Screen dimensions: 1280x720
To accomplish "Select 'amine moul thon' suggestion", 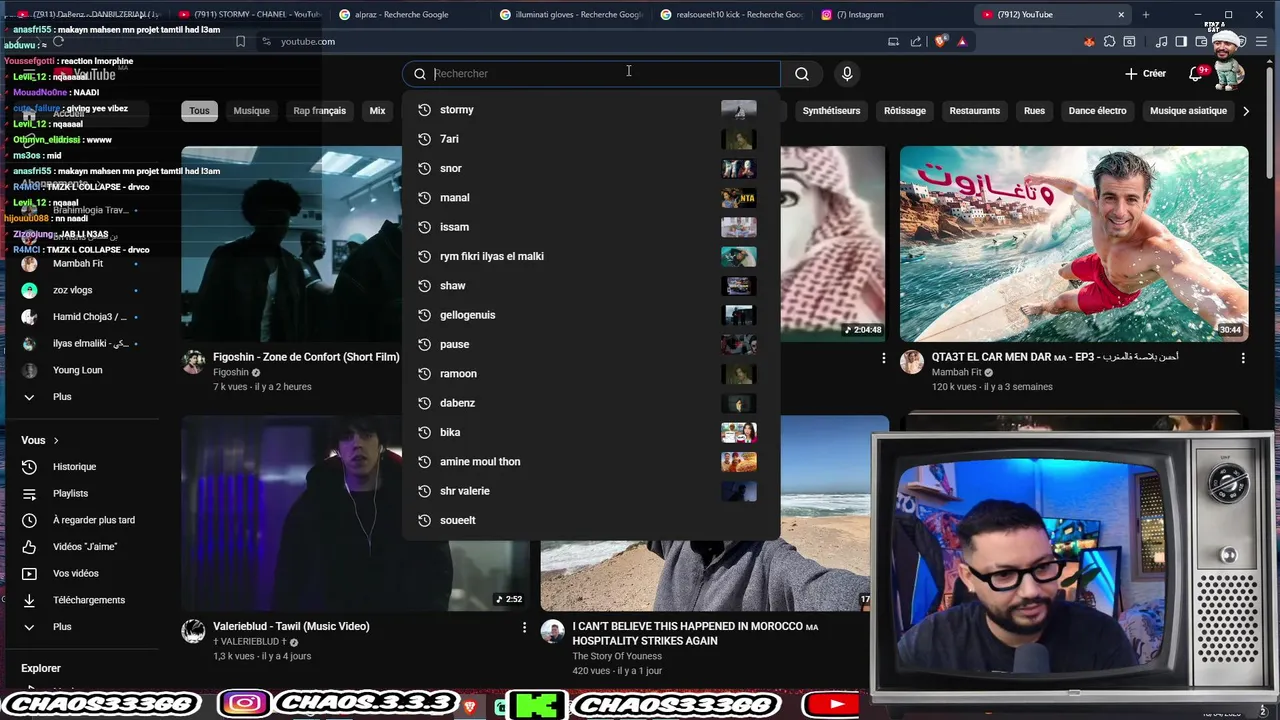I will point(591,462).
